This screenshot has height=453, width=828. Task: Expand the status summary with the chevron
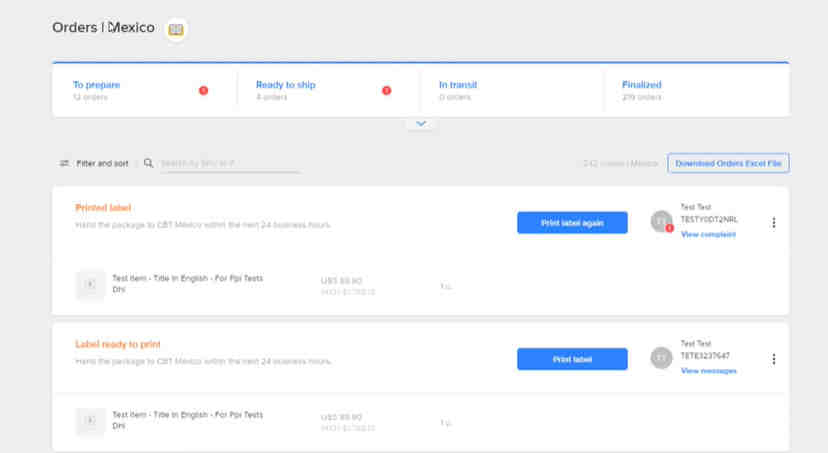[421, 124]
